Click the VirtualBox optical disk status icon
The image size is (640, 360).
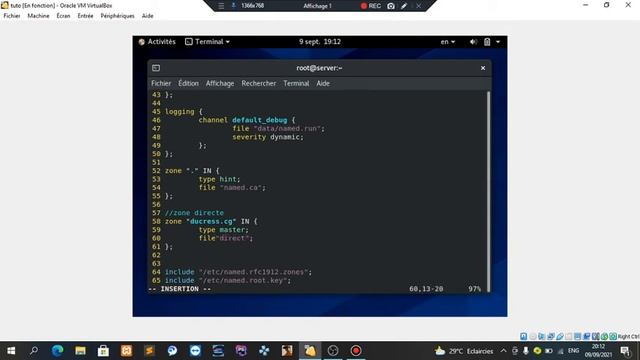533,336
